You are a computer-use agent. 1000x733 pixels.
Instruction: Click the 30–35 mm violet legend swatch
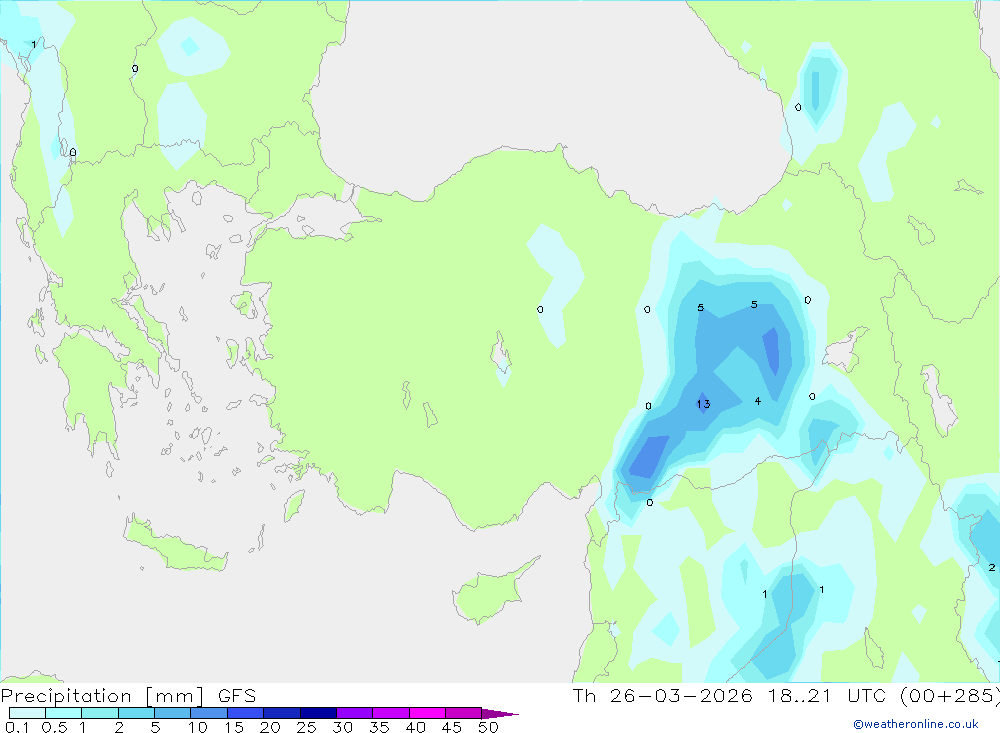click(x=355, y=713)
